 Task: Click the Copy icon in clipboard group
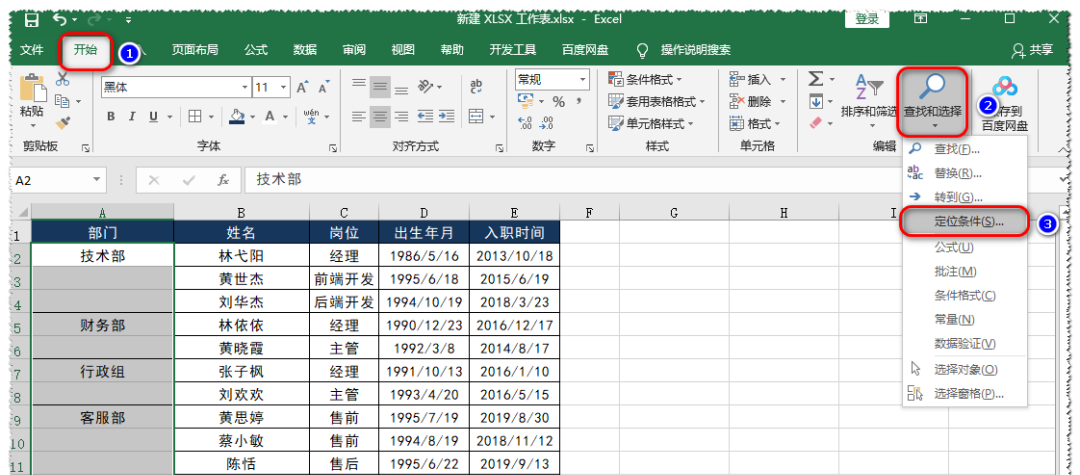pyautogui.click(x=63, y=101)
